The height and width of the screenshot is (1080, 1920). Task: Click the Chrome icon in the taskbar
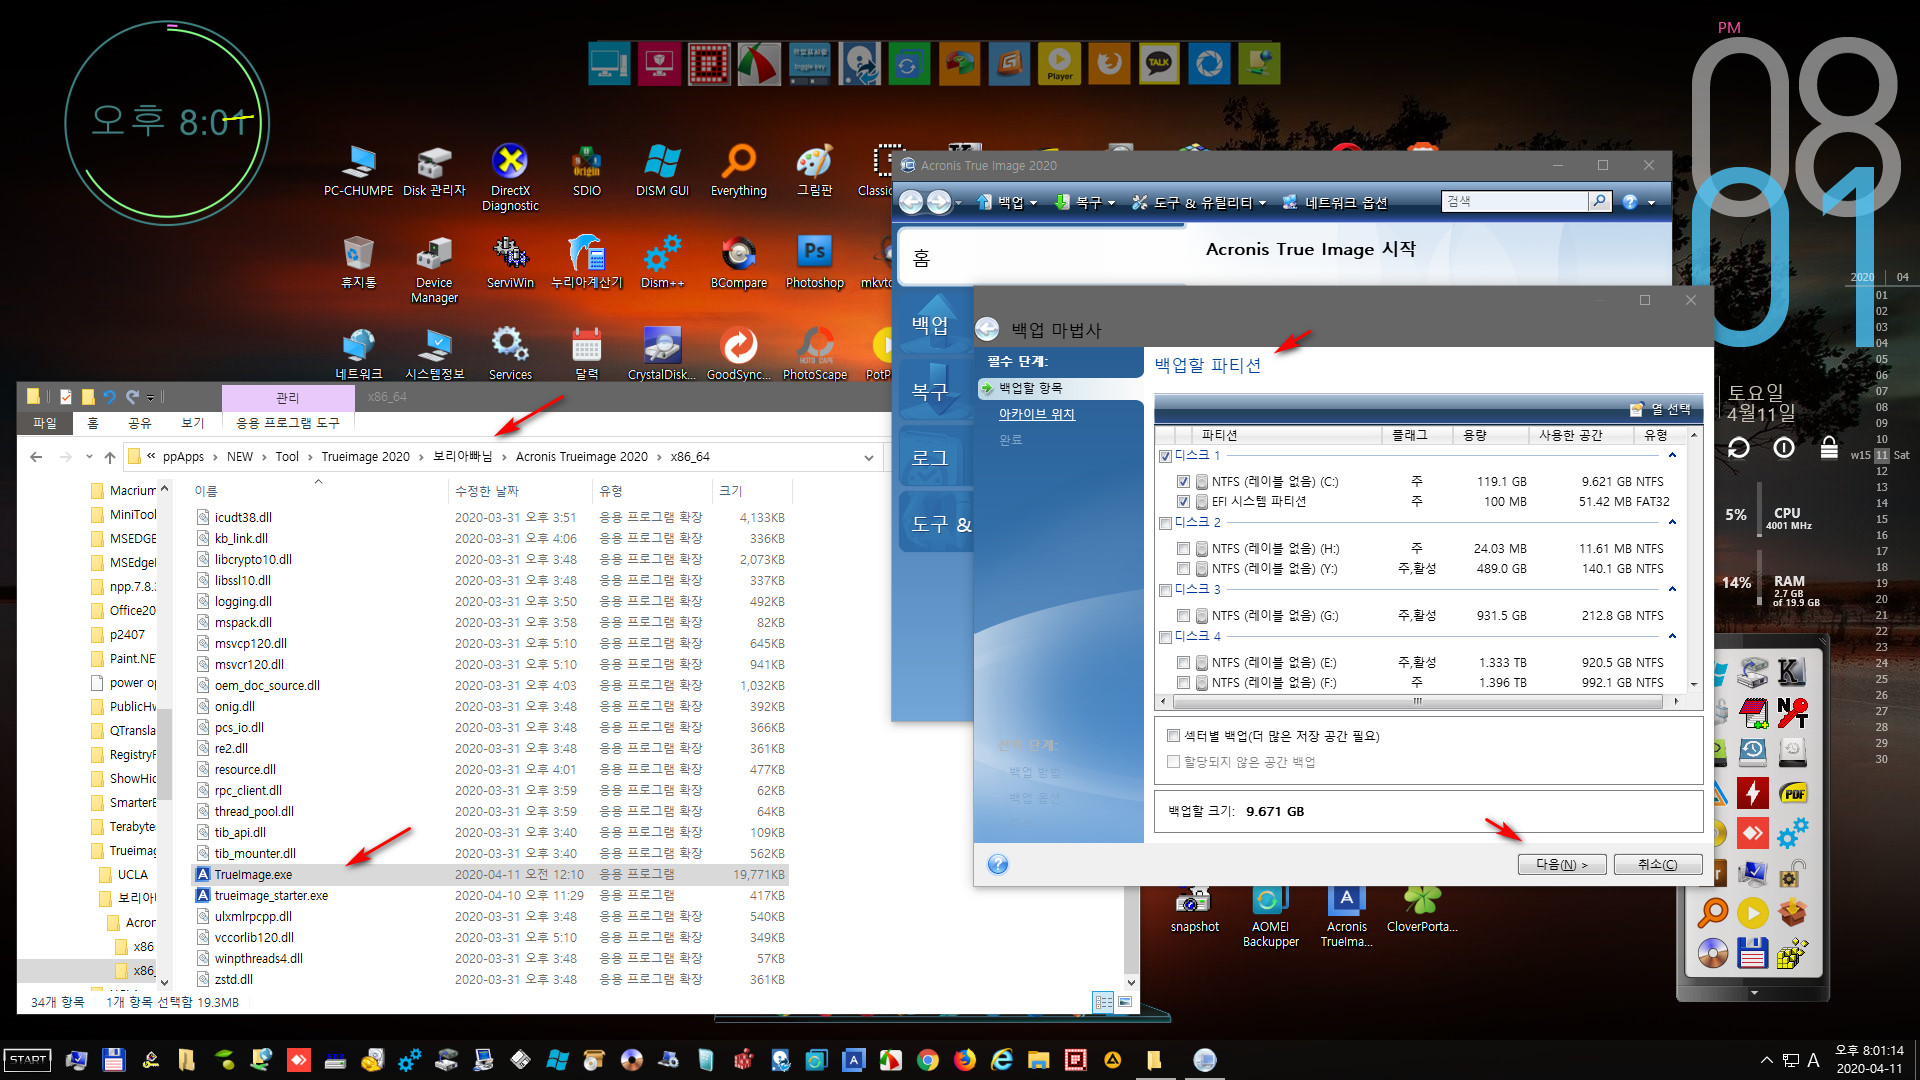coord(928,1060)
